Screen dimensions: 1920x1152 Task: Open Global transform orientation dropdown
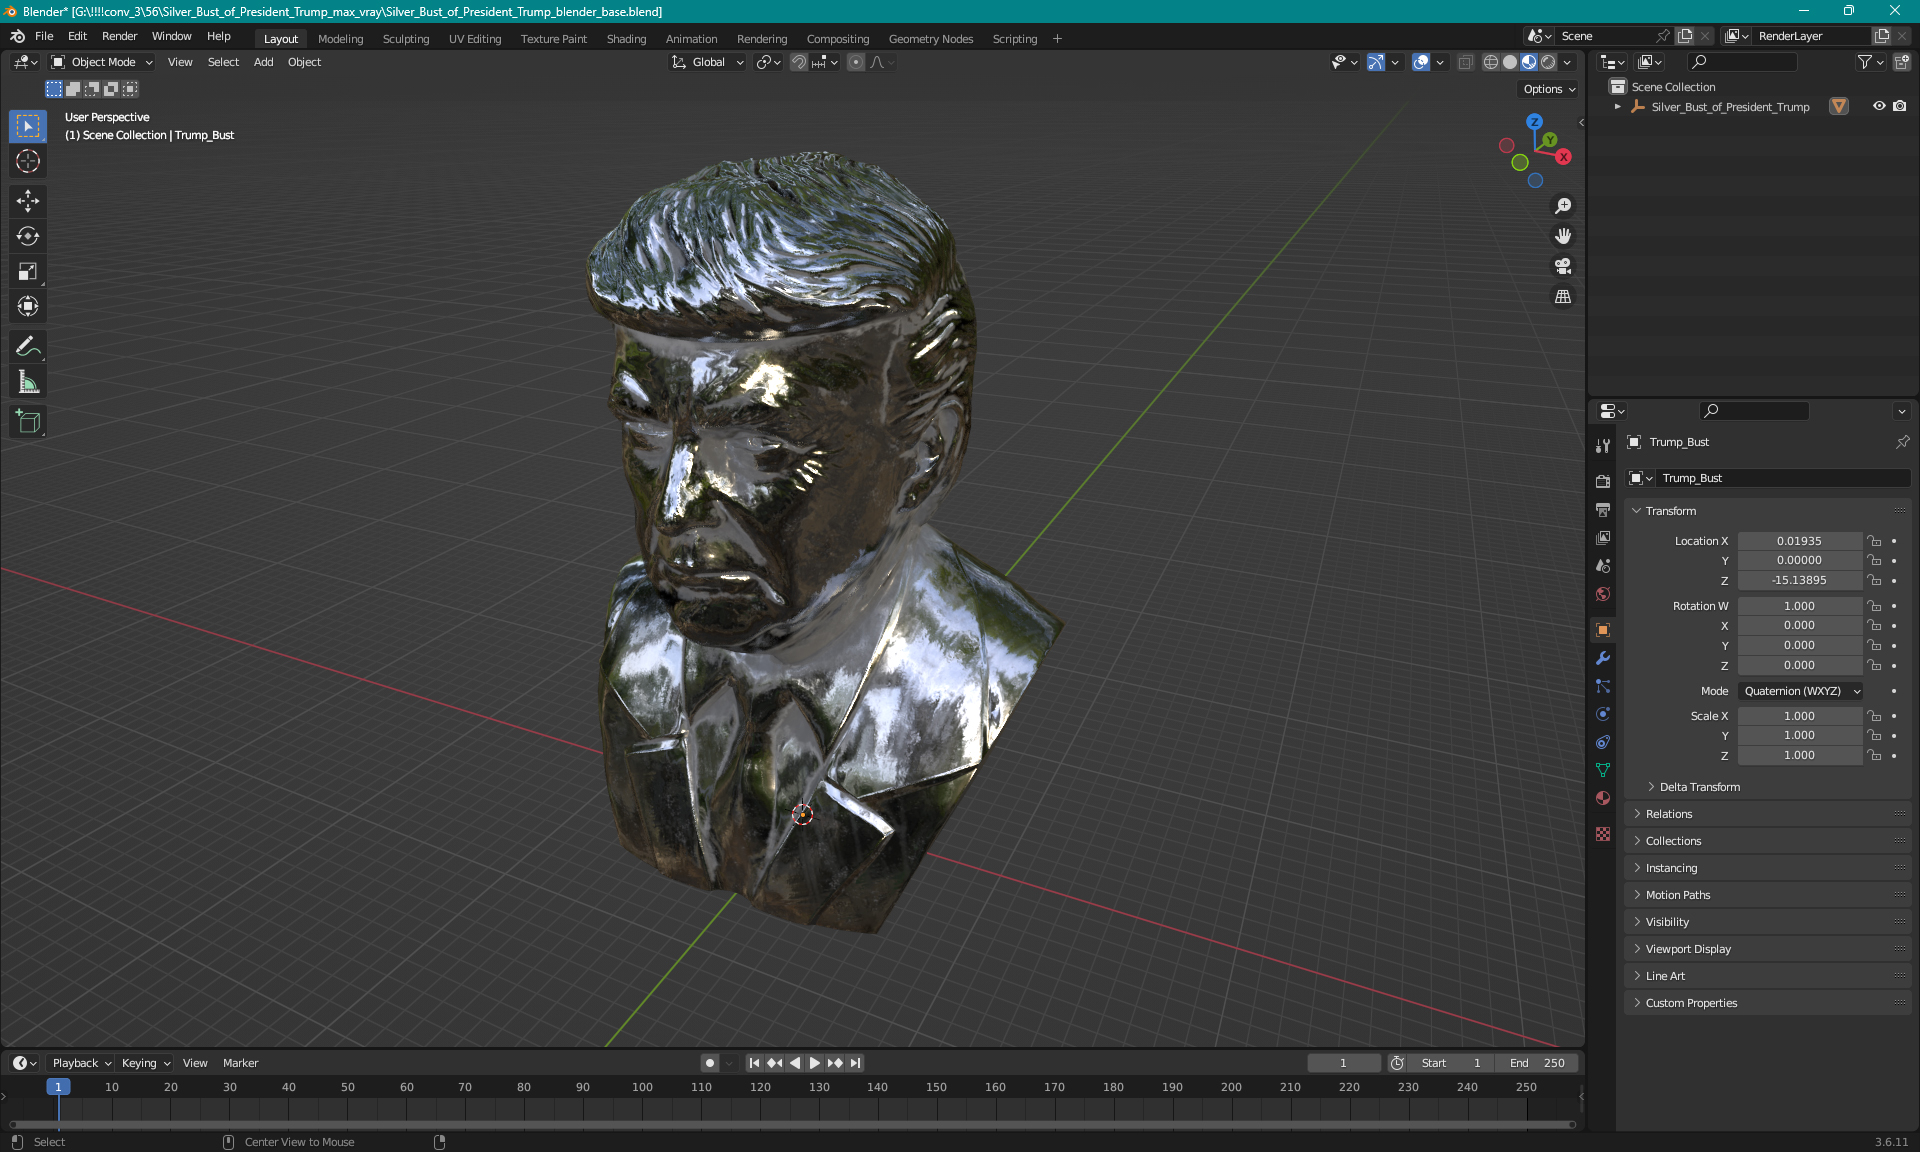click(708, 62)
